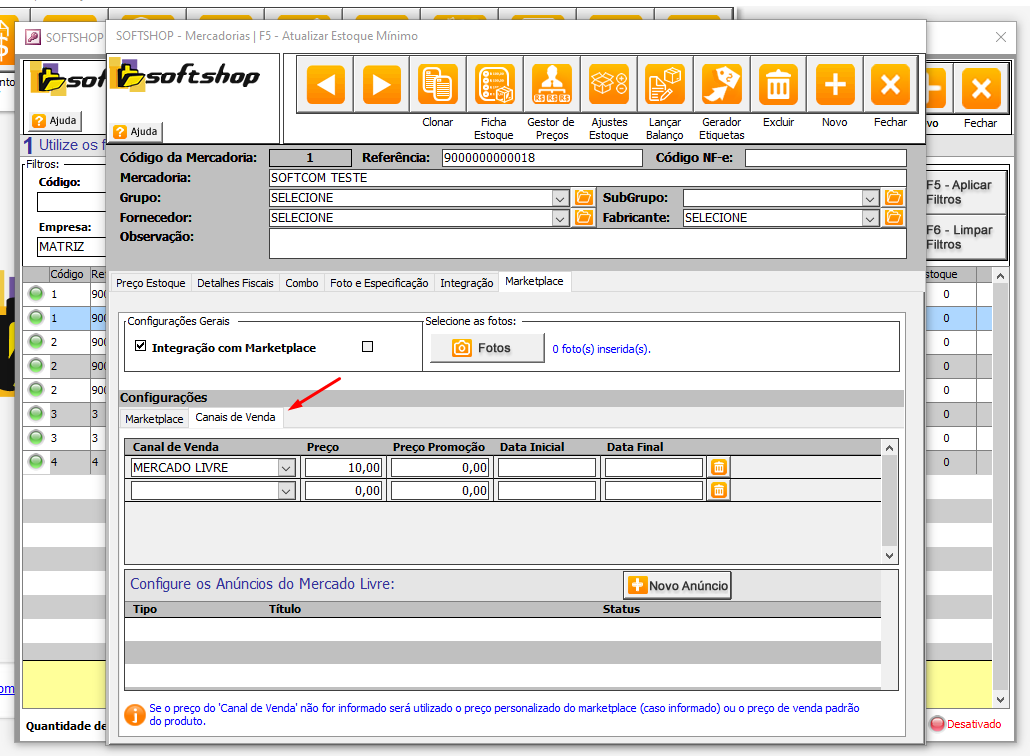Expand the Grupo dropdown
Screen dimensions: 1030x756
click(560, 198)
